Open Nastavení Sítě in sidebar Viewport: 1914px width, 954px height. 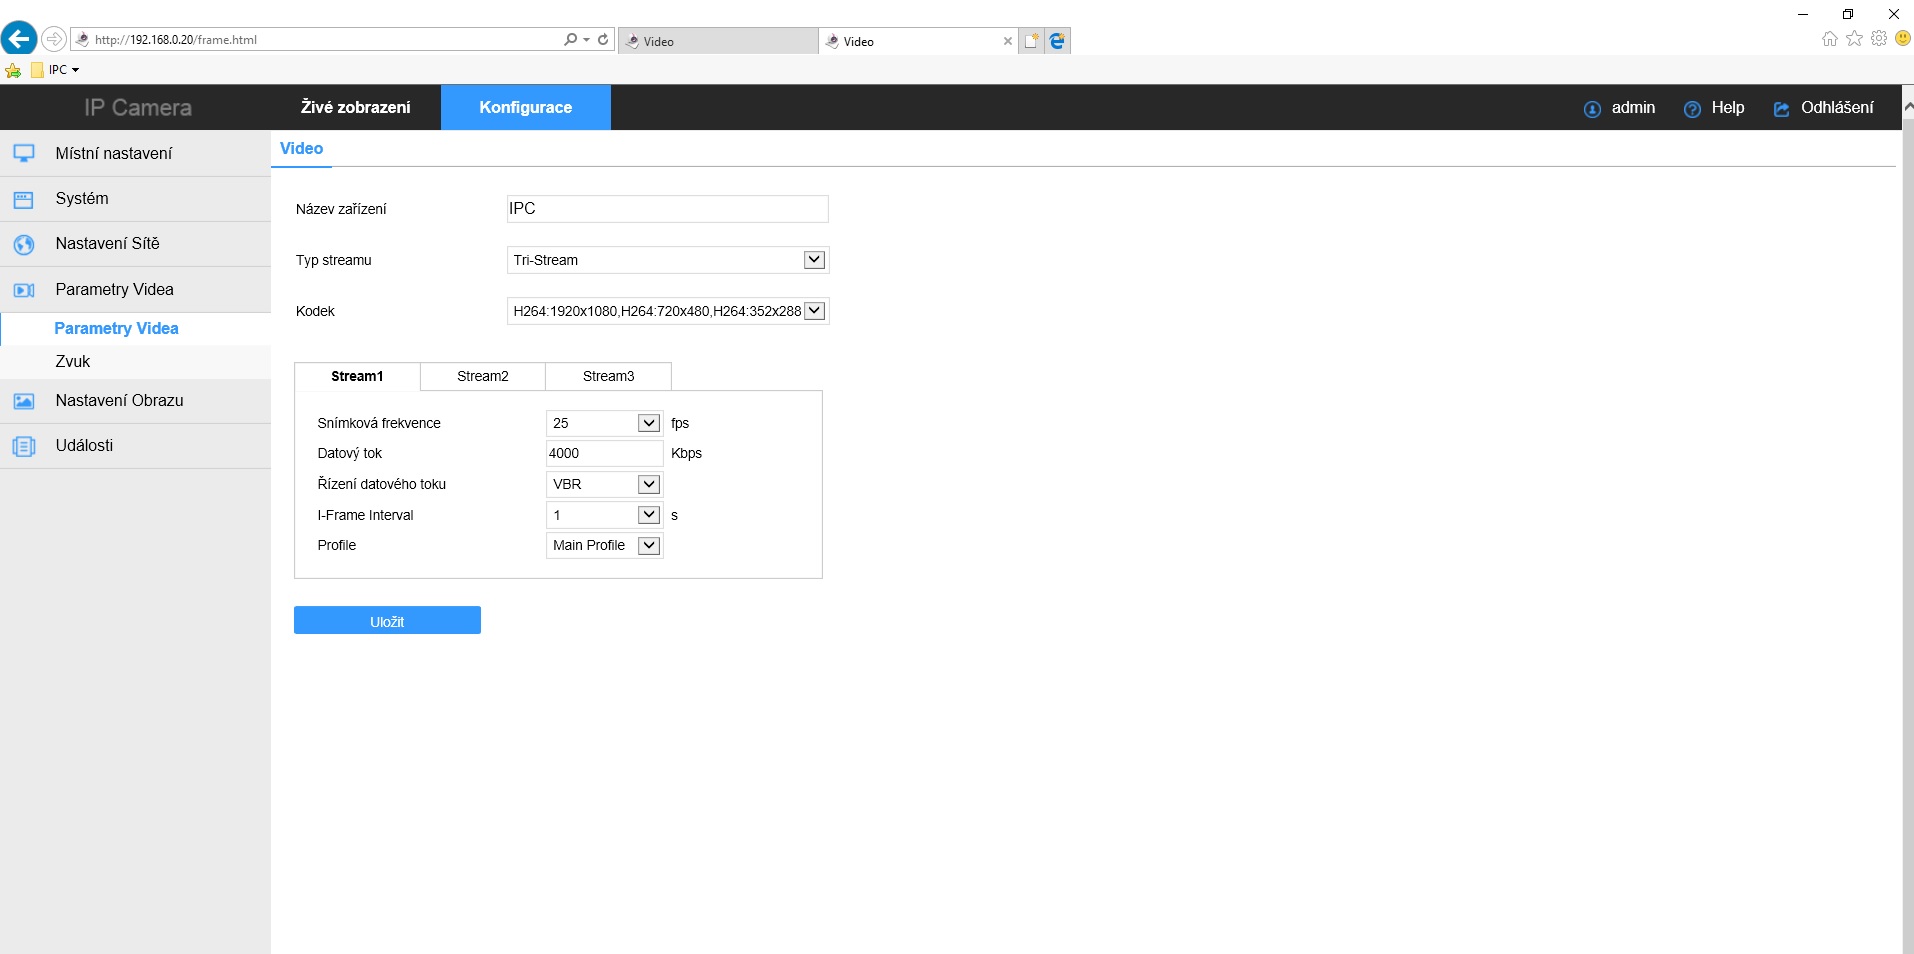click(135, 244)
